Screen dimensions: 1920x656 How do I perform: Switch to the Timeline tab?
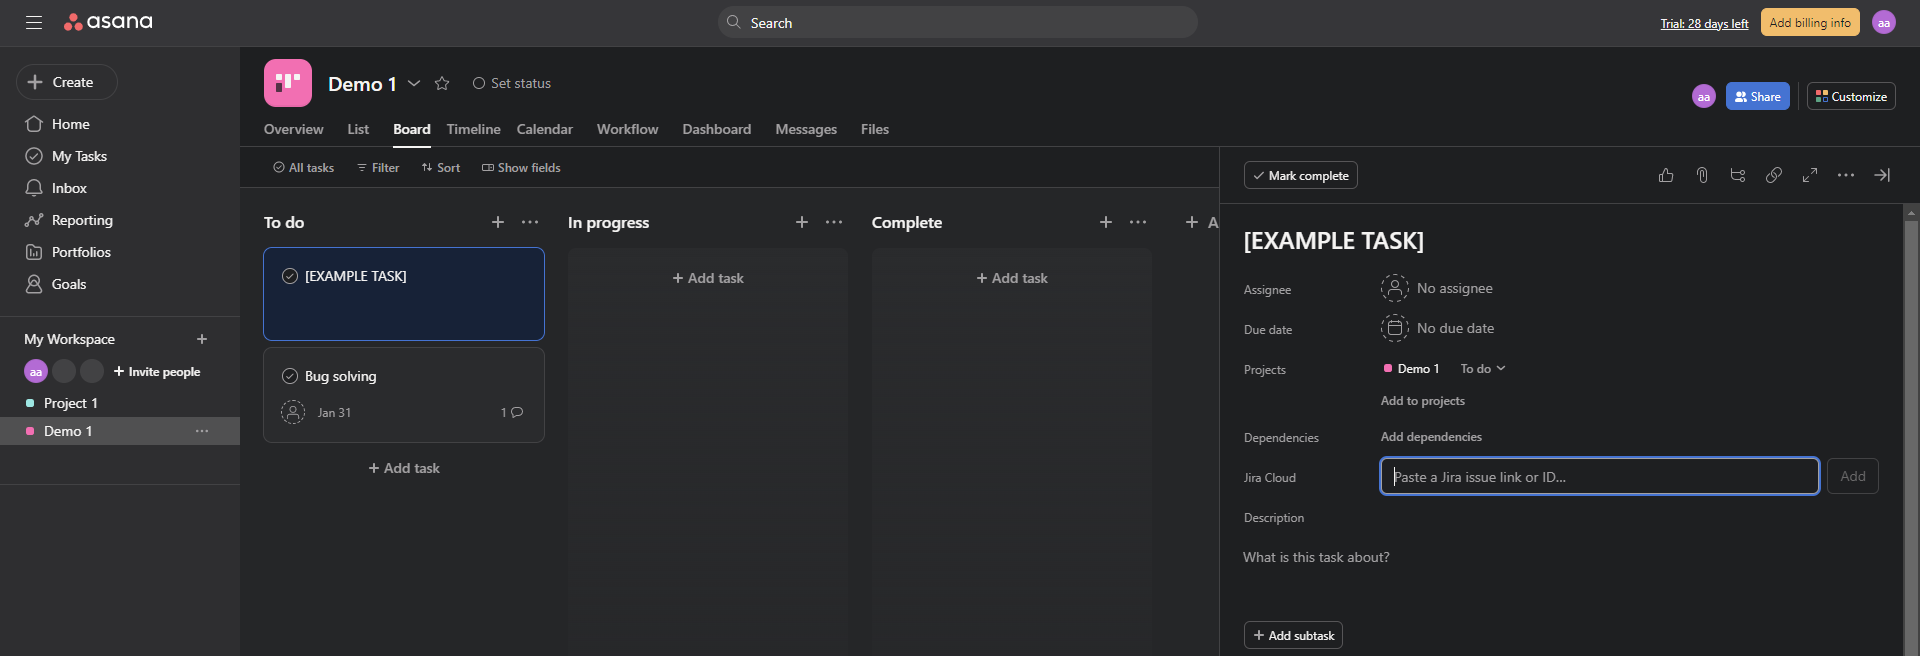pyautogui.click(x=473, y=129)
